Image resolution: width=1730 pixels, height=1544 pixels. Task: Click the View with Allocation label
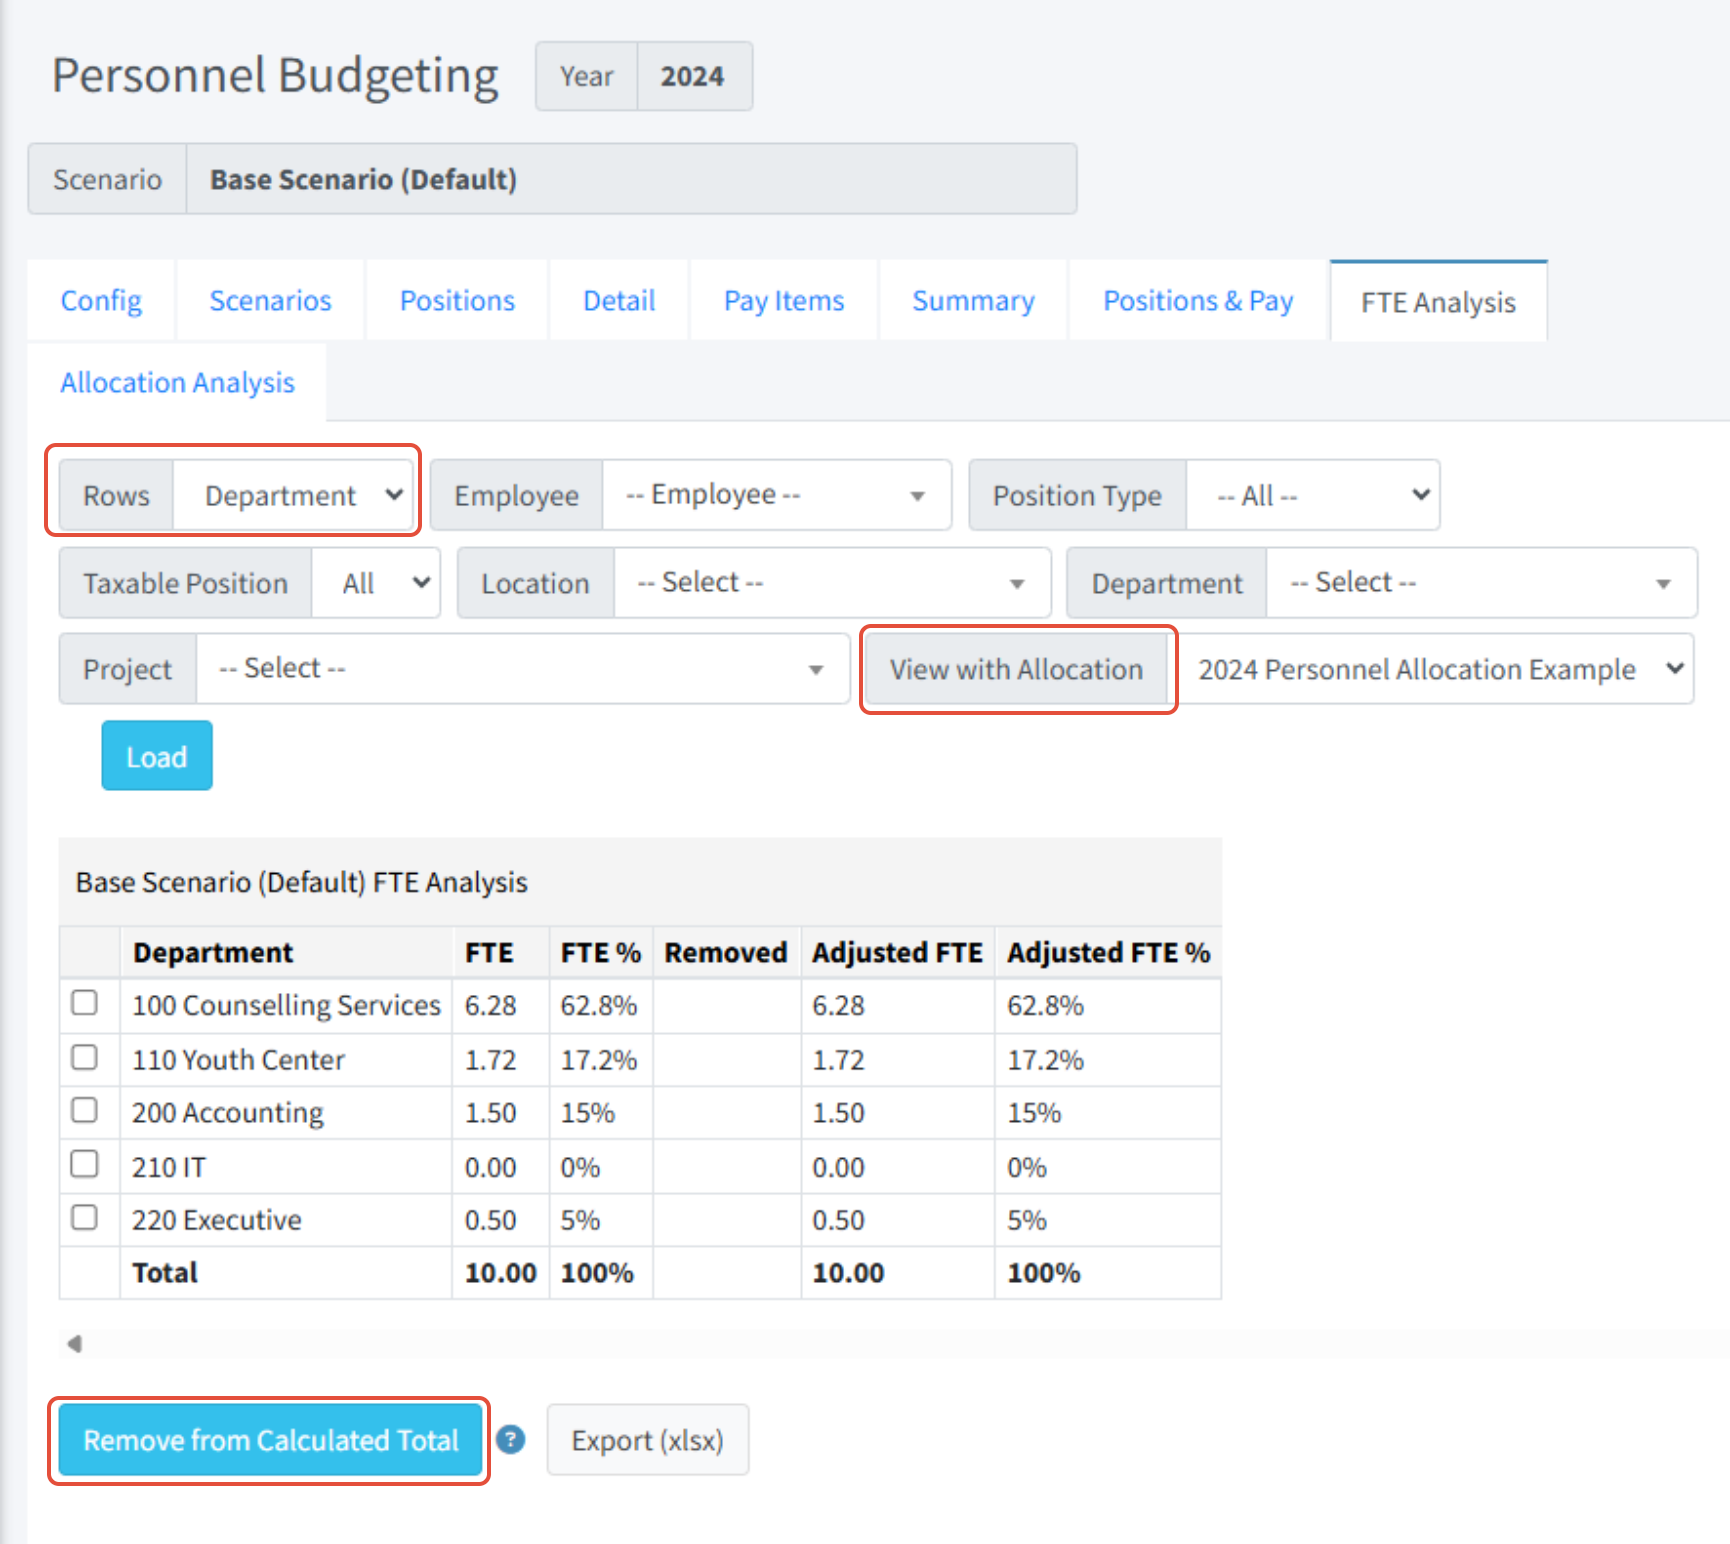[1016, 669]
